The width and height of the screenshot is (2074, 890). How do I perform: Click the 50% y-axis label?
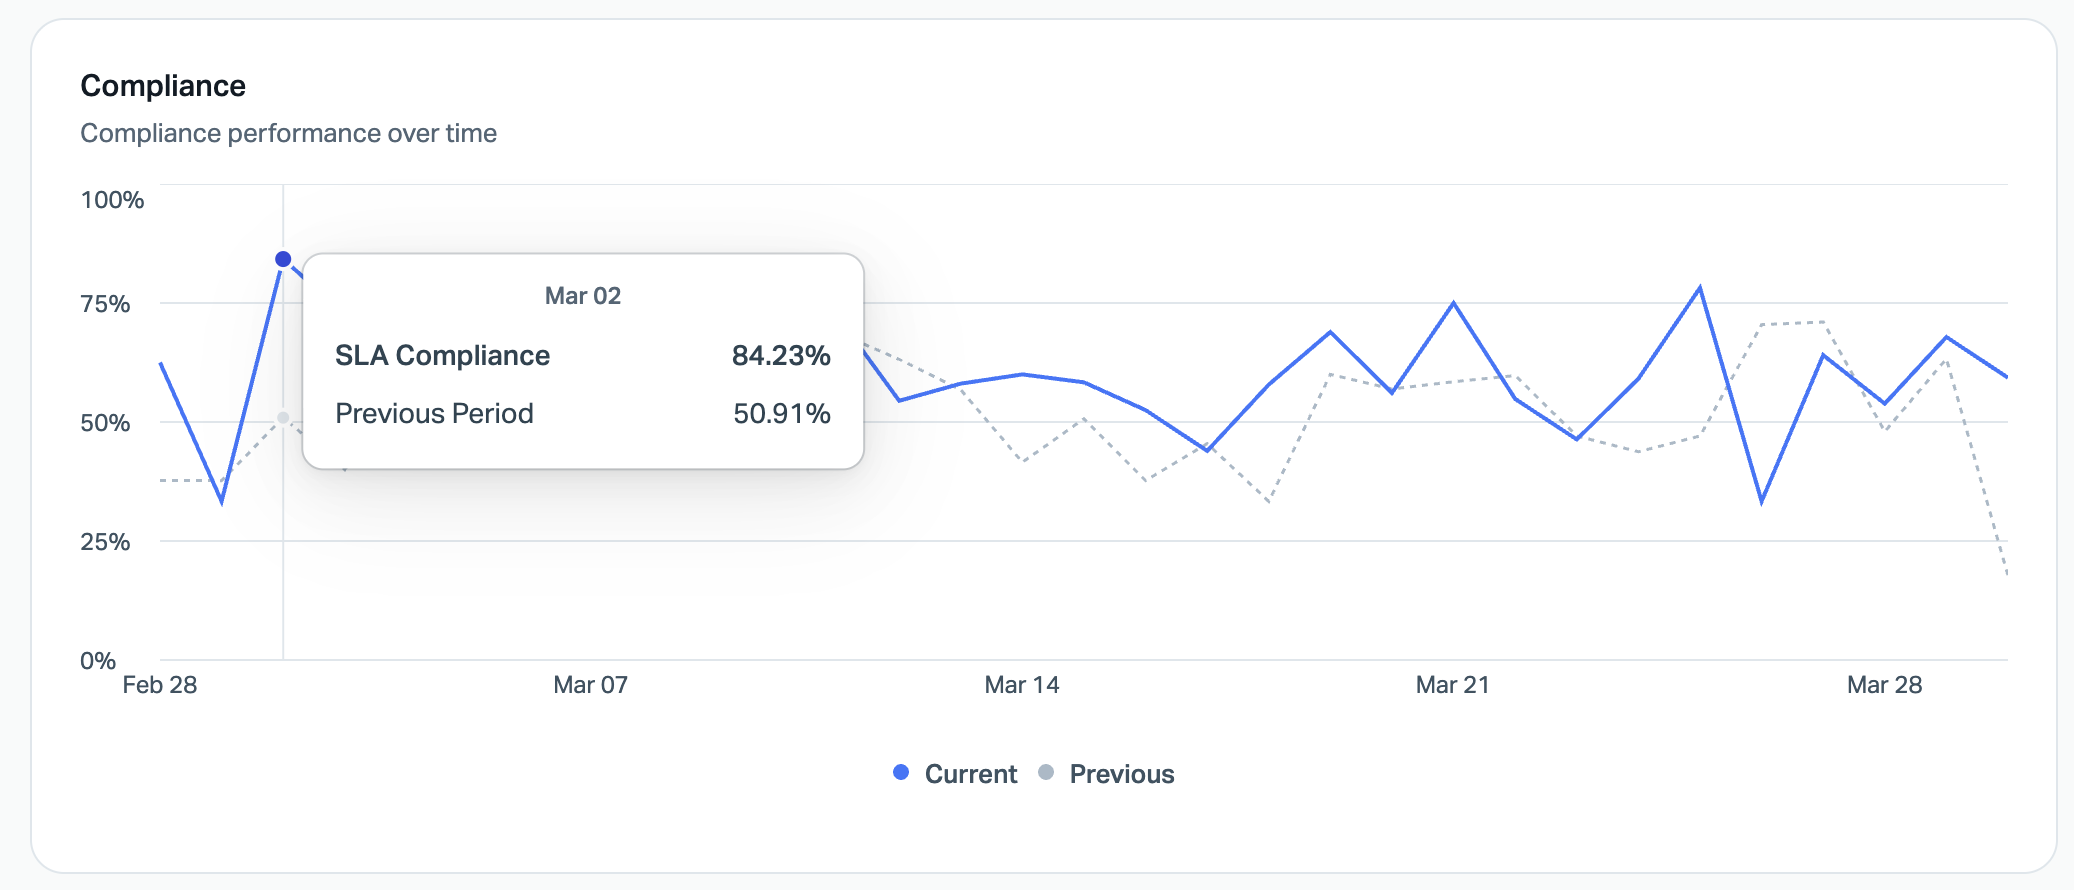(105, 423)
